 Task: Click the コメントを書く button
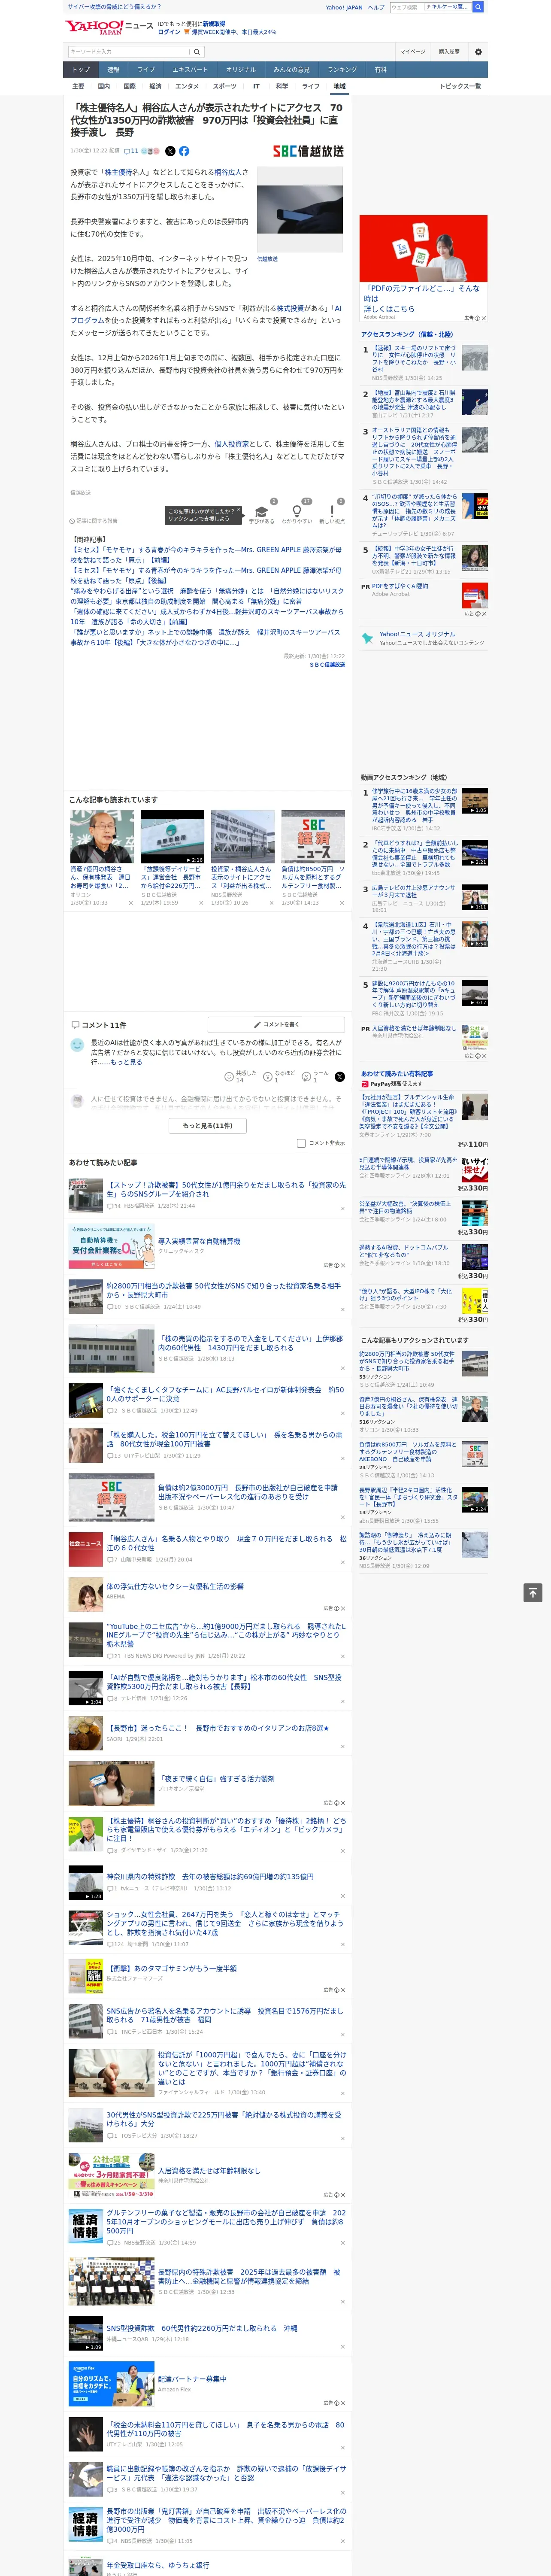276,1024
